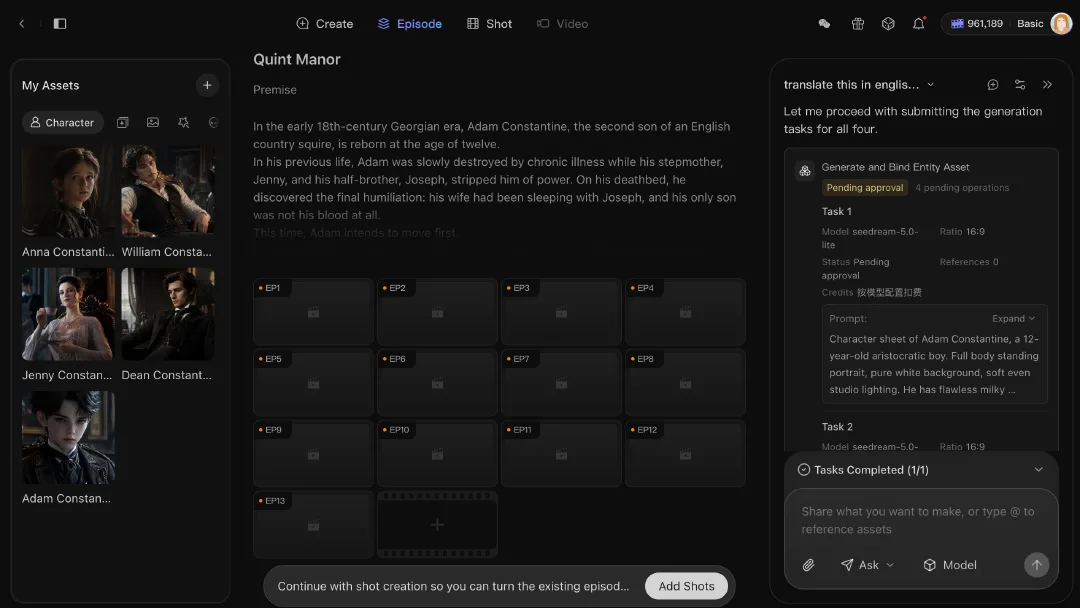
Task: Toggle the left sidebar panel icon
Action: (x=60, y=23)
